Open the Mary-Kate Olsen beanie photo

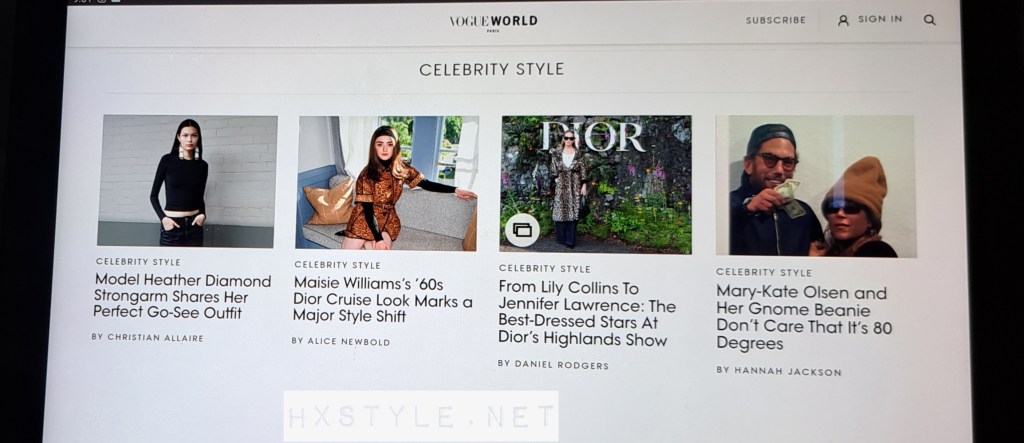(816, 186)
